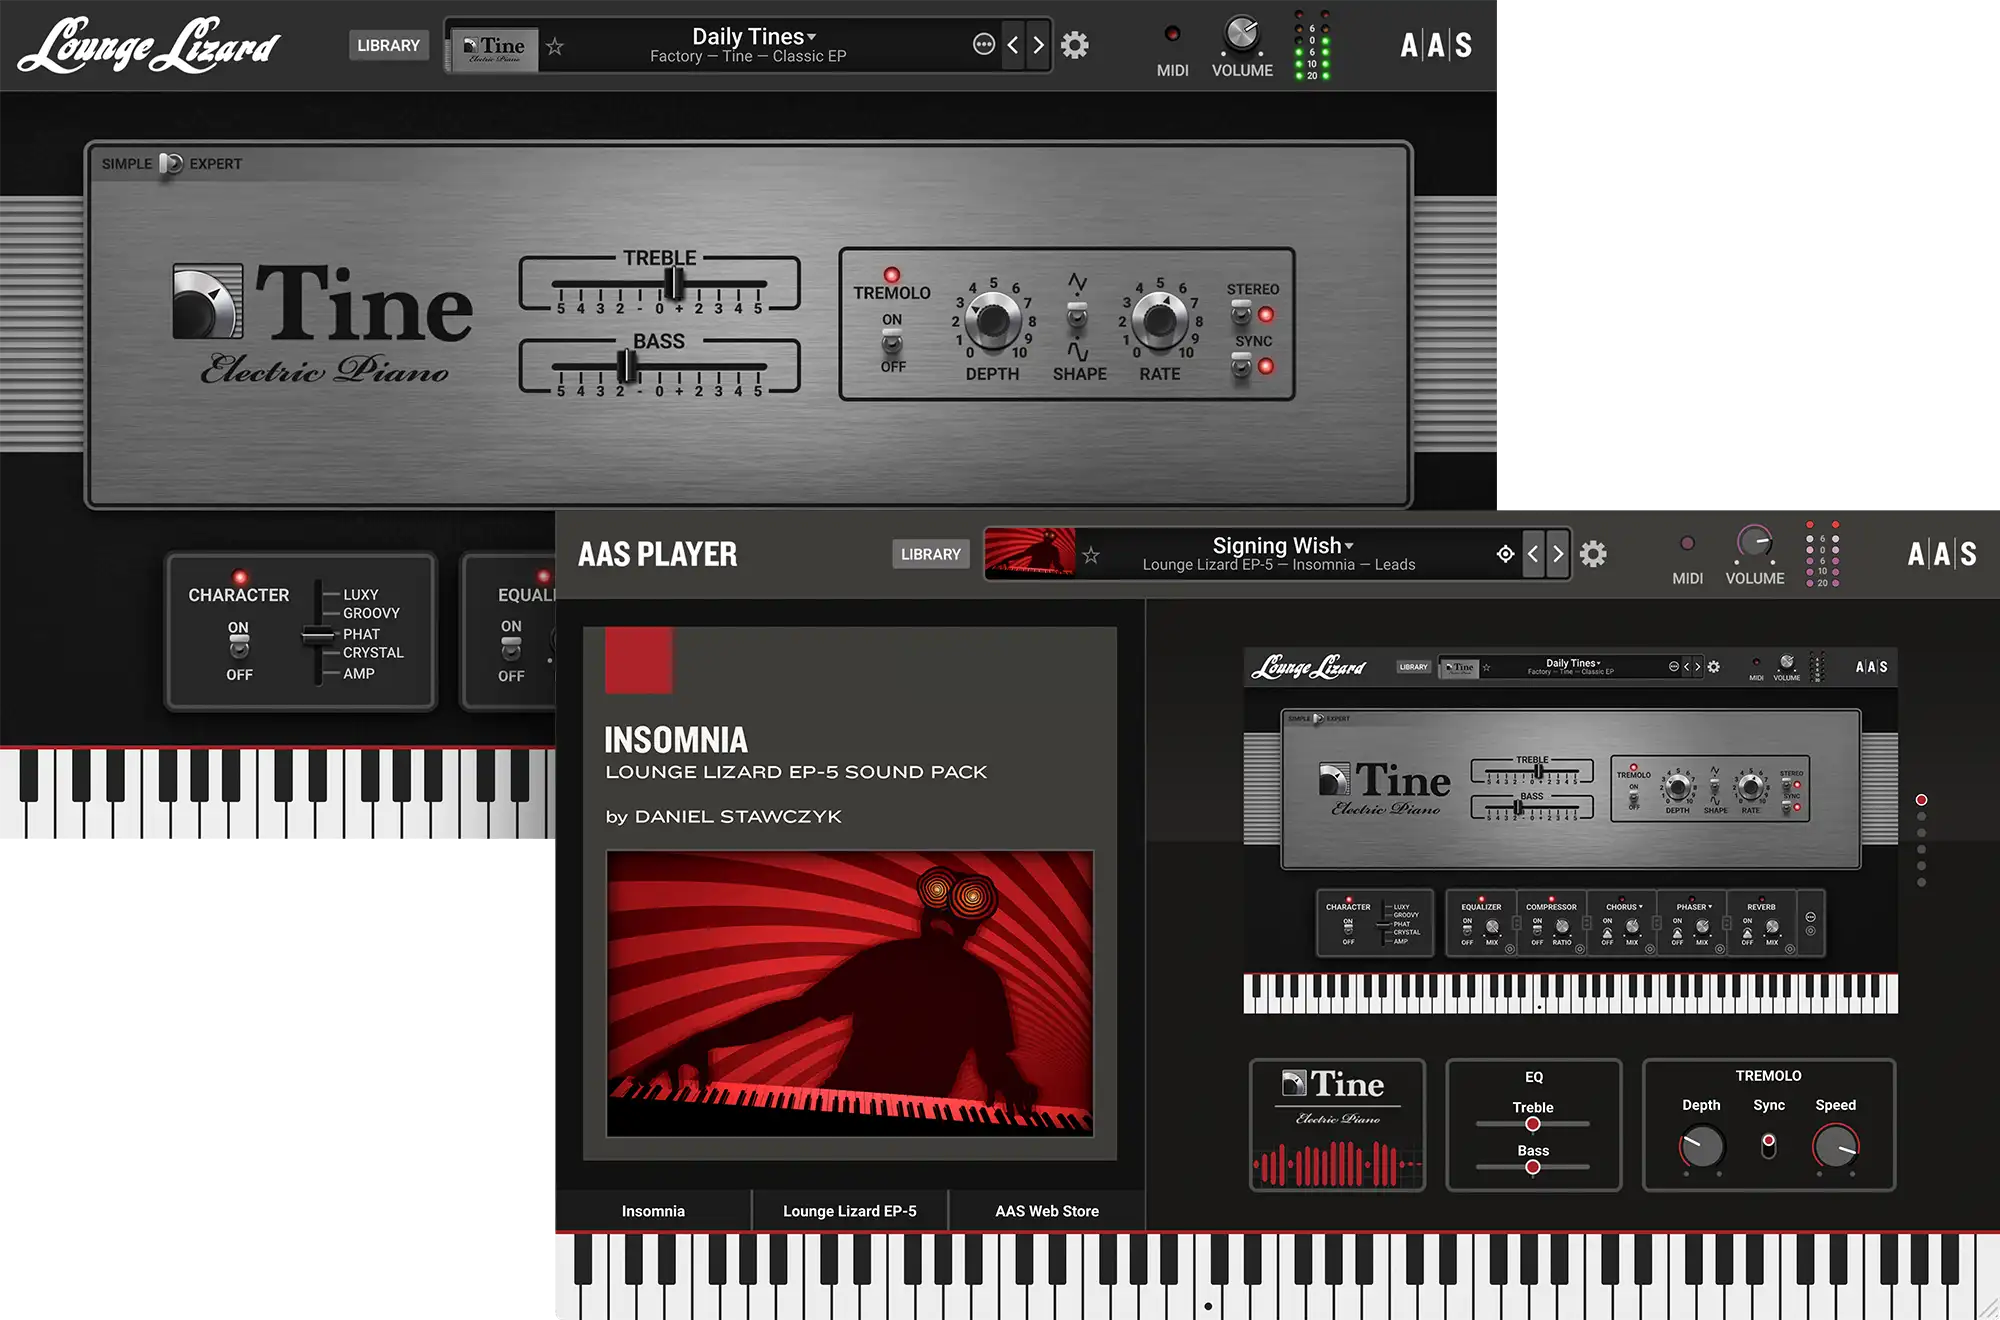This screenshot has height=1320, width=2000.
Task: Toggle Sync switch in AAS Player tremolo
Action: [x=1769, y=1146]
